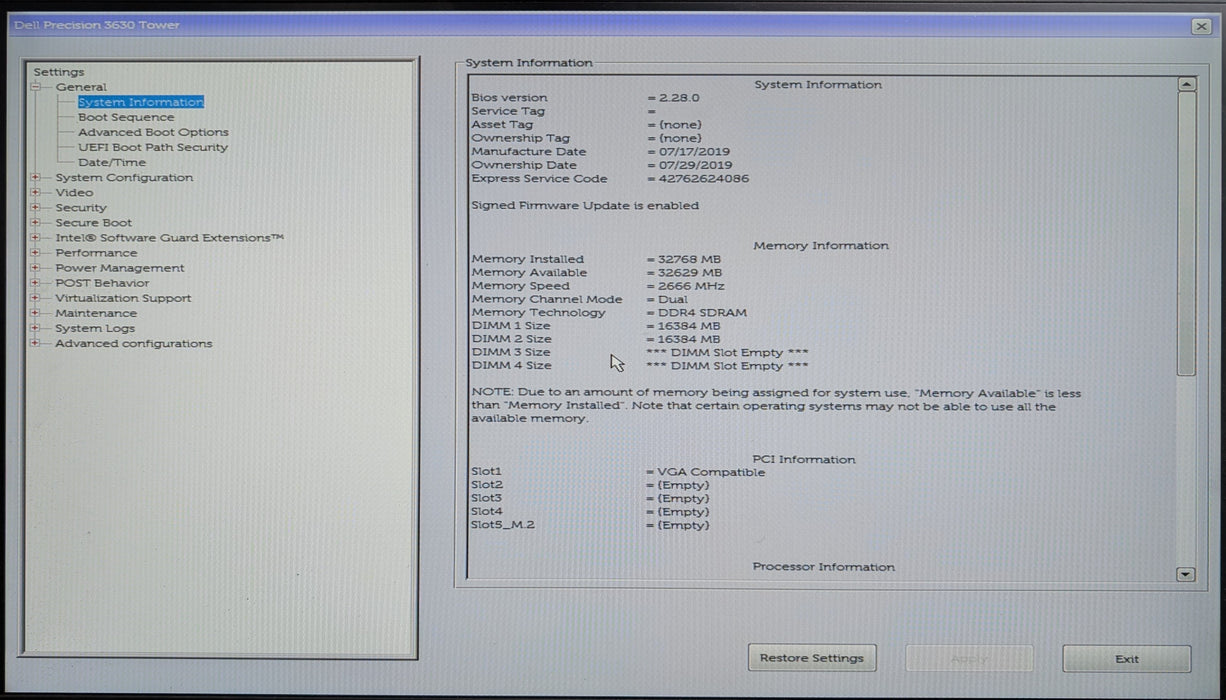Close the BIOS setup window
Viewport: 1226px width, 700px height.
(x=1202, y=27)
